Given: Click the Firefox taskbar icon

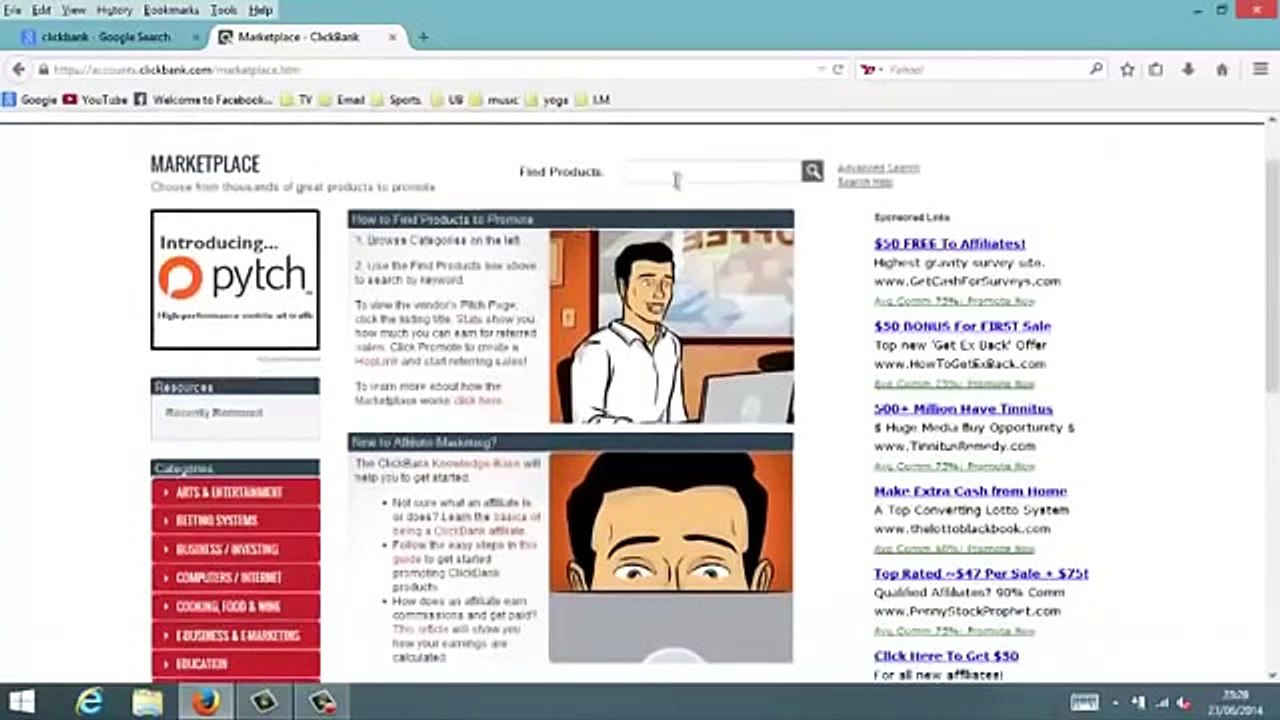Looking at the screenshot, I should [x=206, y=702].
